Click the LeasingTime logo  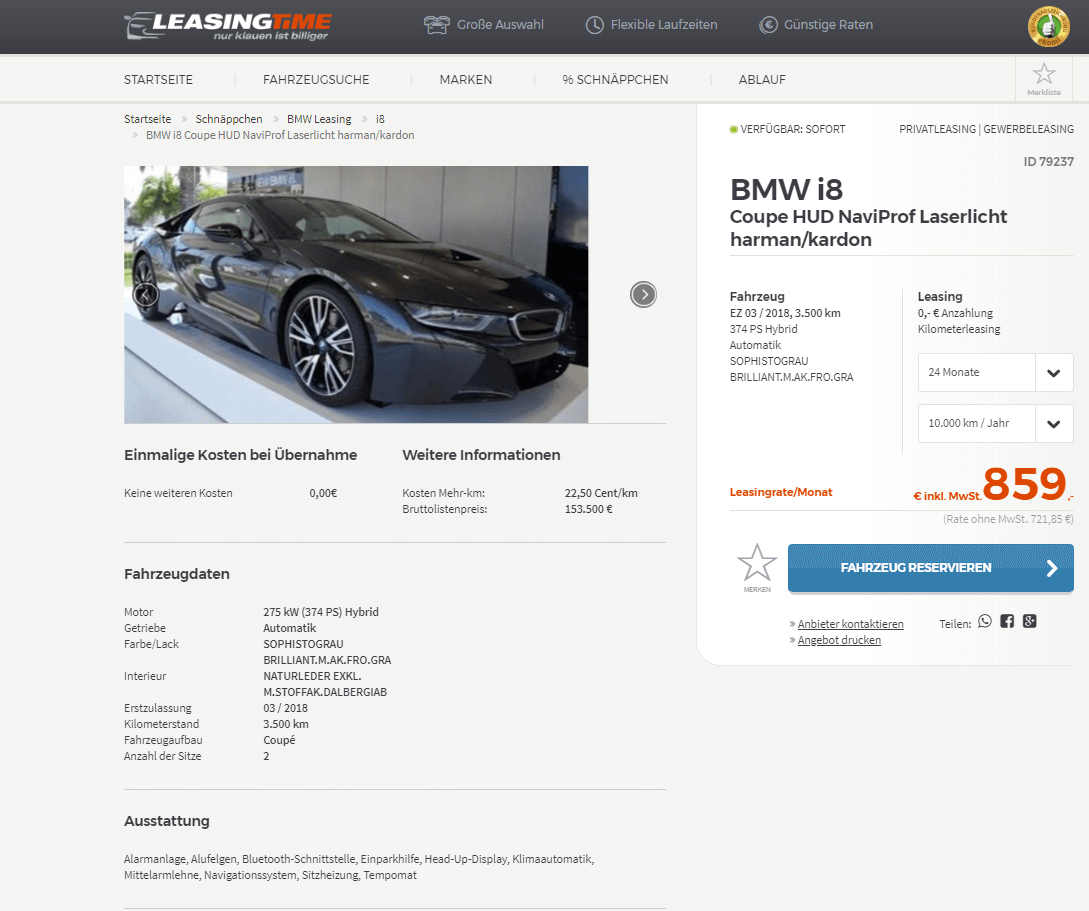click(x=228, y=26)
